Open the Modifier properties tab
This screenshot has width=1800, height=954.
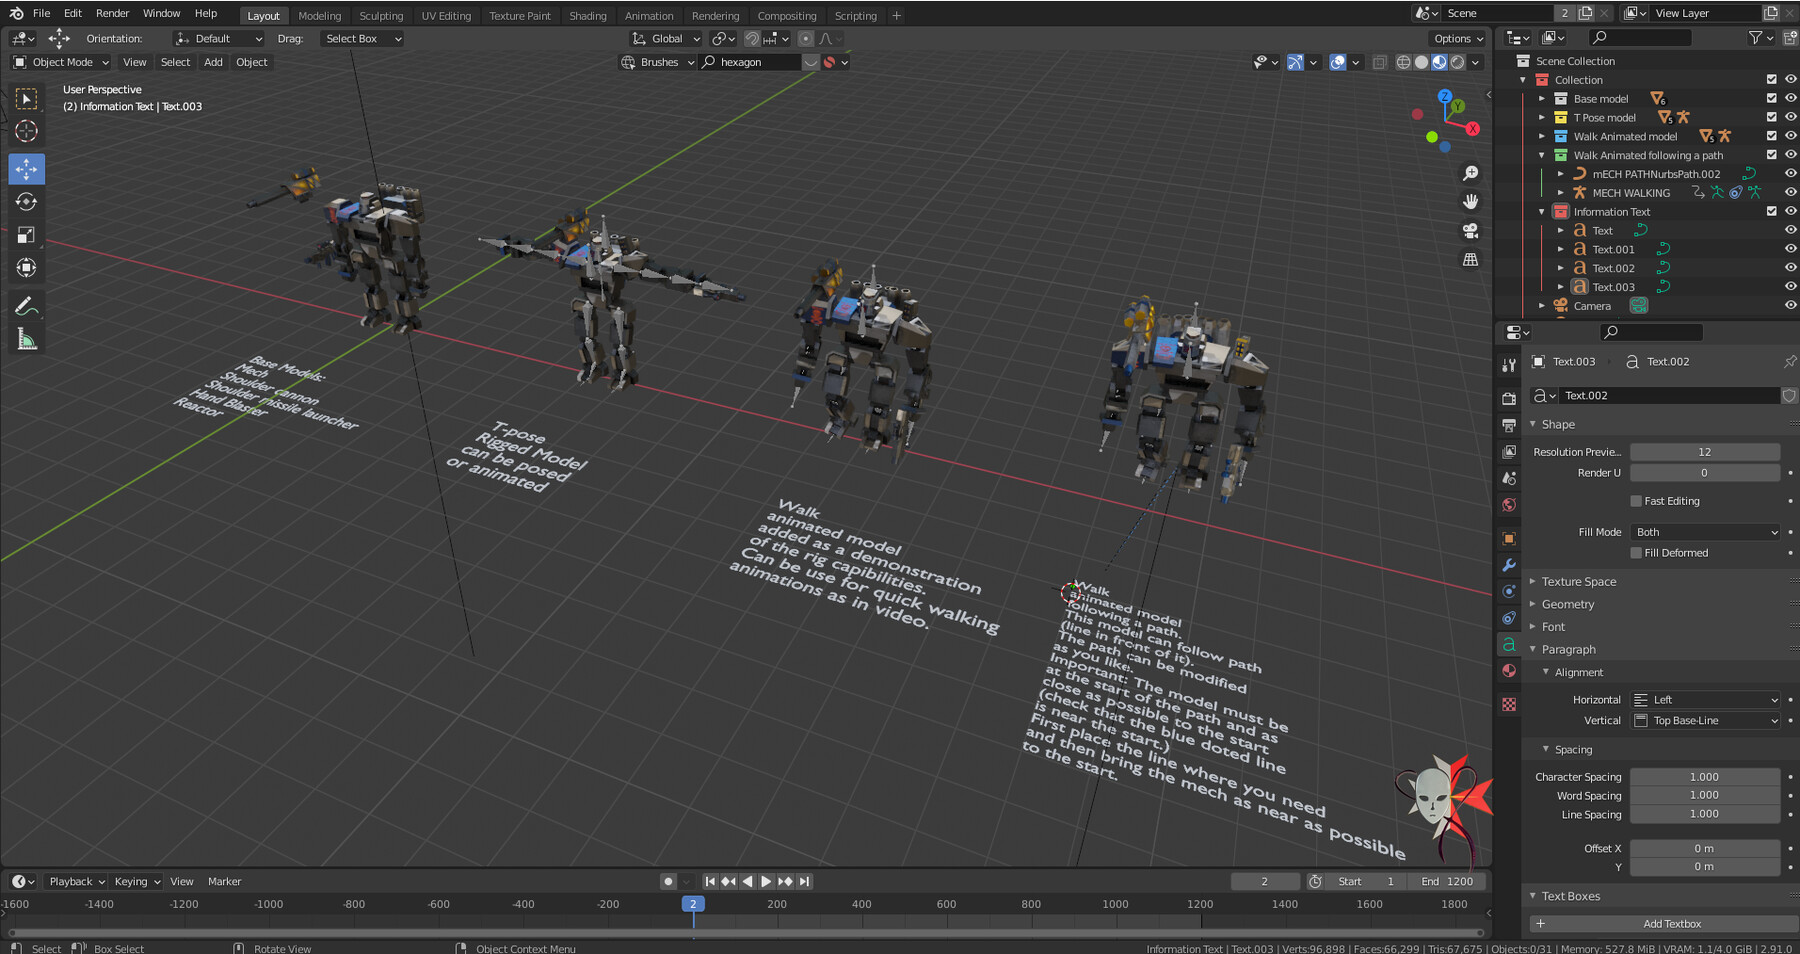click(1509, 566)
